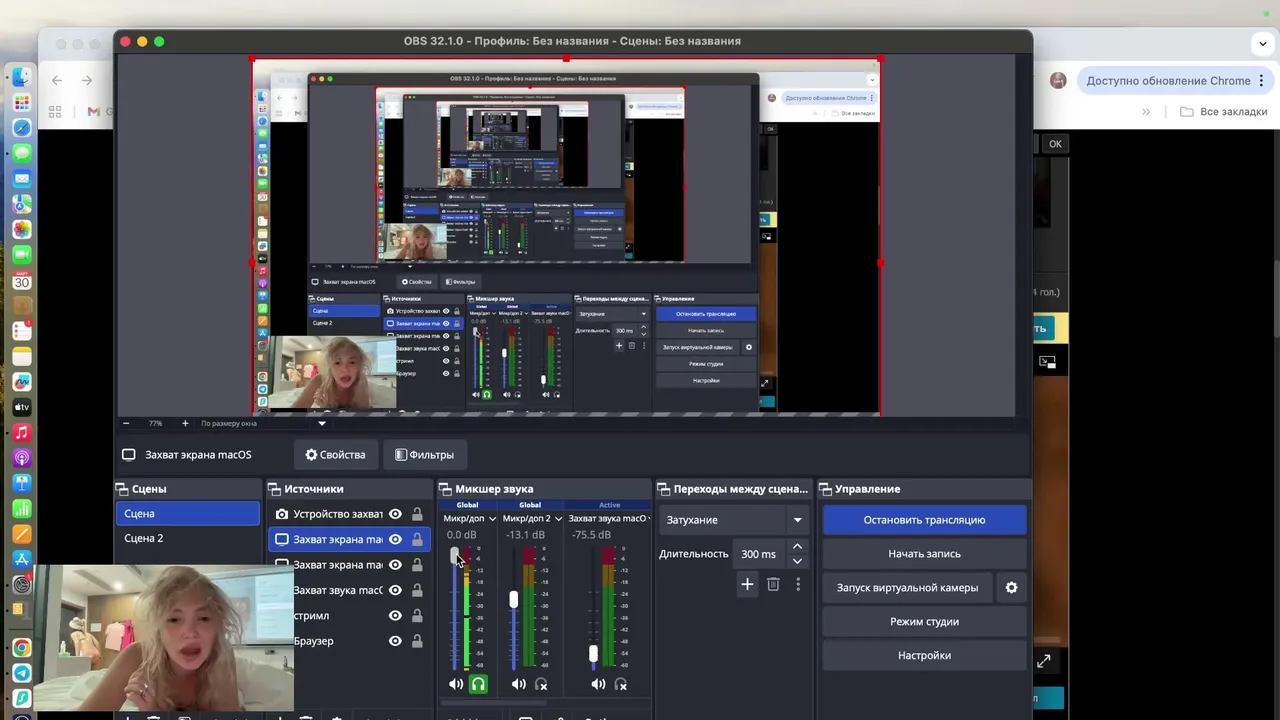
Task: Toggle the checkbox beside Захват экрана macOS label
Action: (128, 454)
